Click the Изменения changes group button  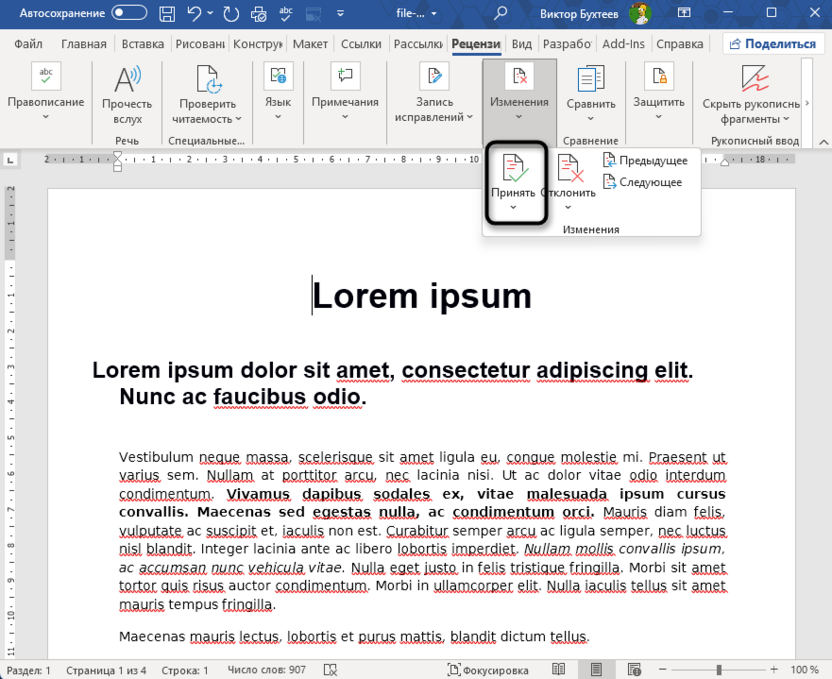pyautogui.click(x=519, y=101)
